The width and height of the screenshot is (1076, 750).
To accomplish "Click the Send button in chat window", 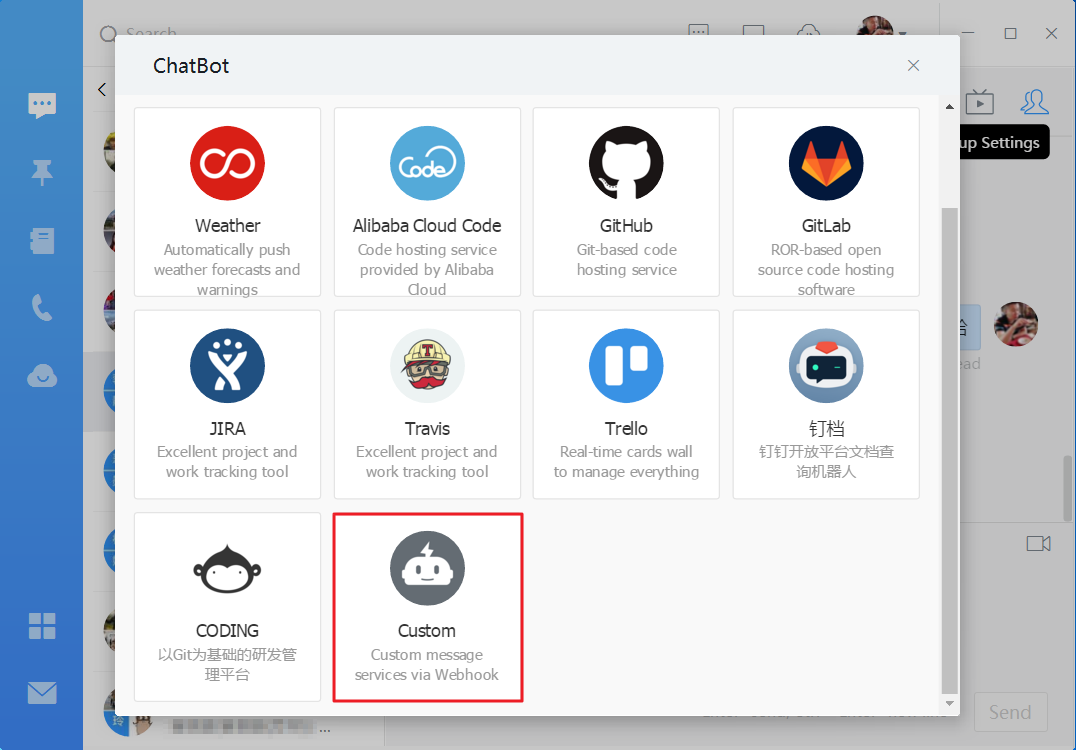I will click(x=1010, y=712).
